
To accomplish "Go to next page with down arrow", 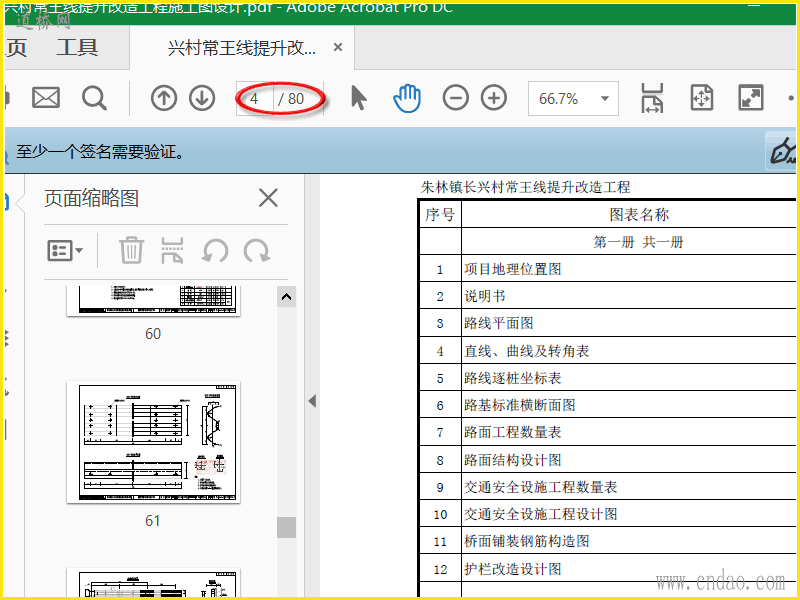I will (202, 98).
